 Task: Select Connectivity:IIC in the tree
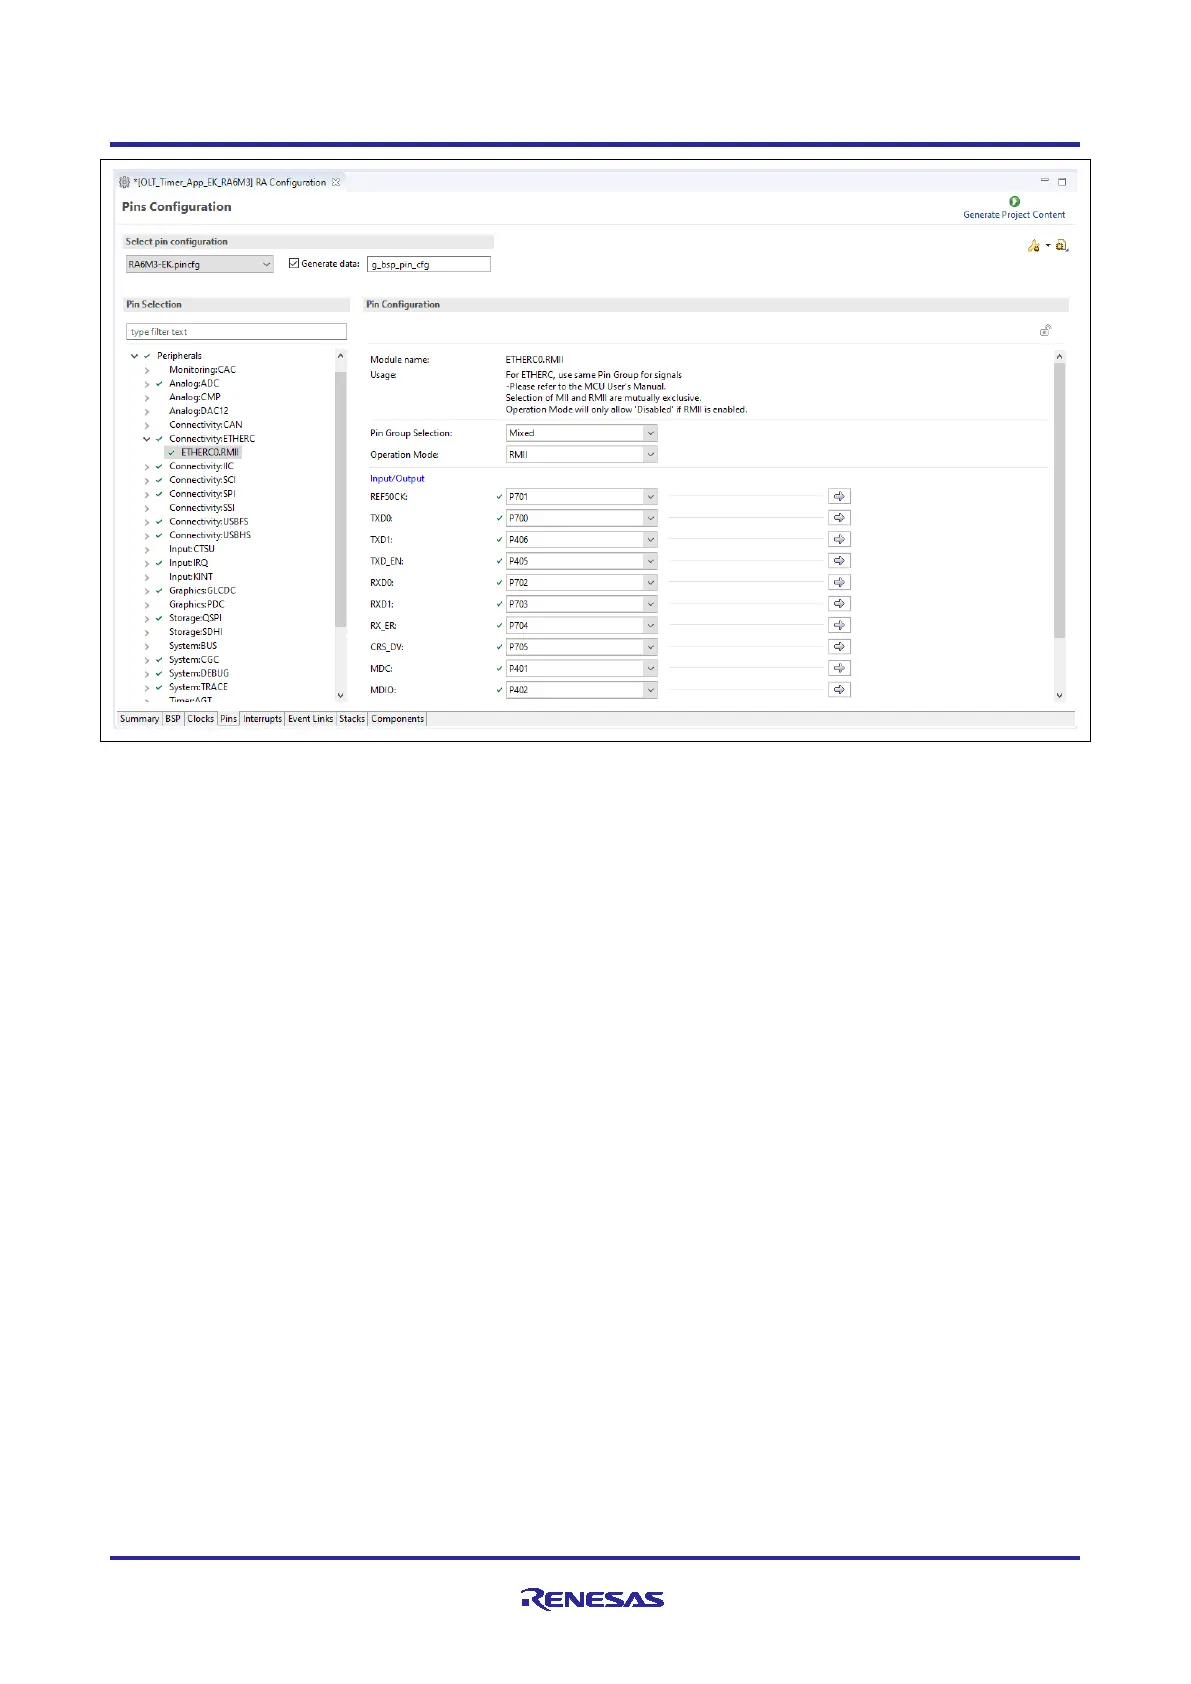[x=201, y=466]
